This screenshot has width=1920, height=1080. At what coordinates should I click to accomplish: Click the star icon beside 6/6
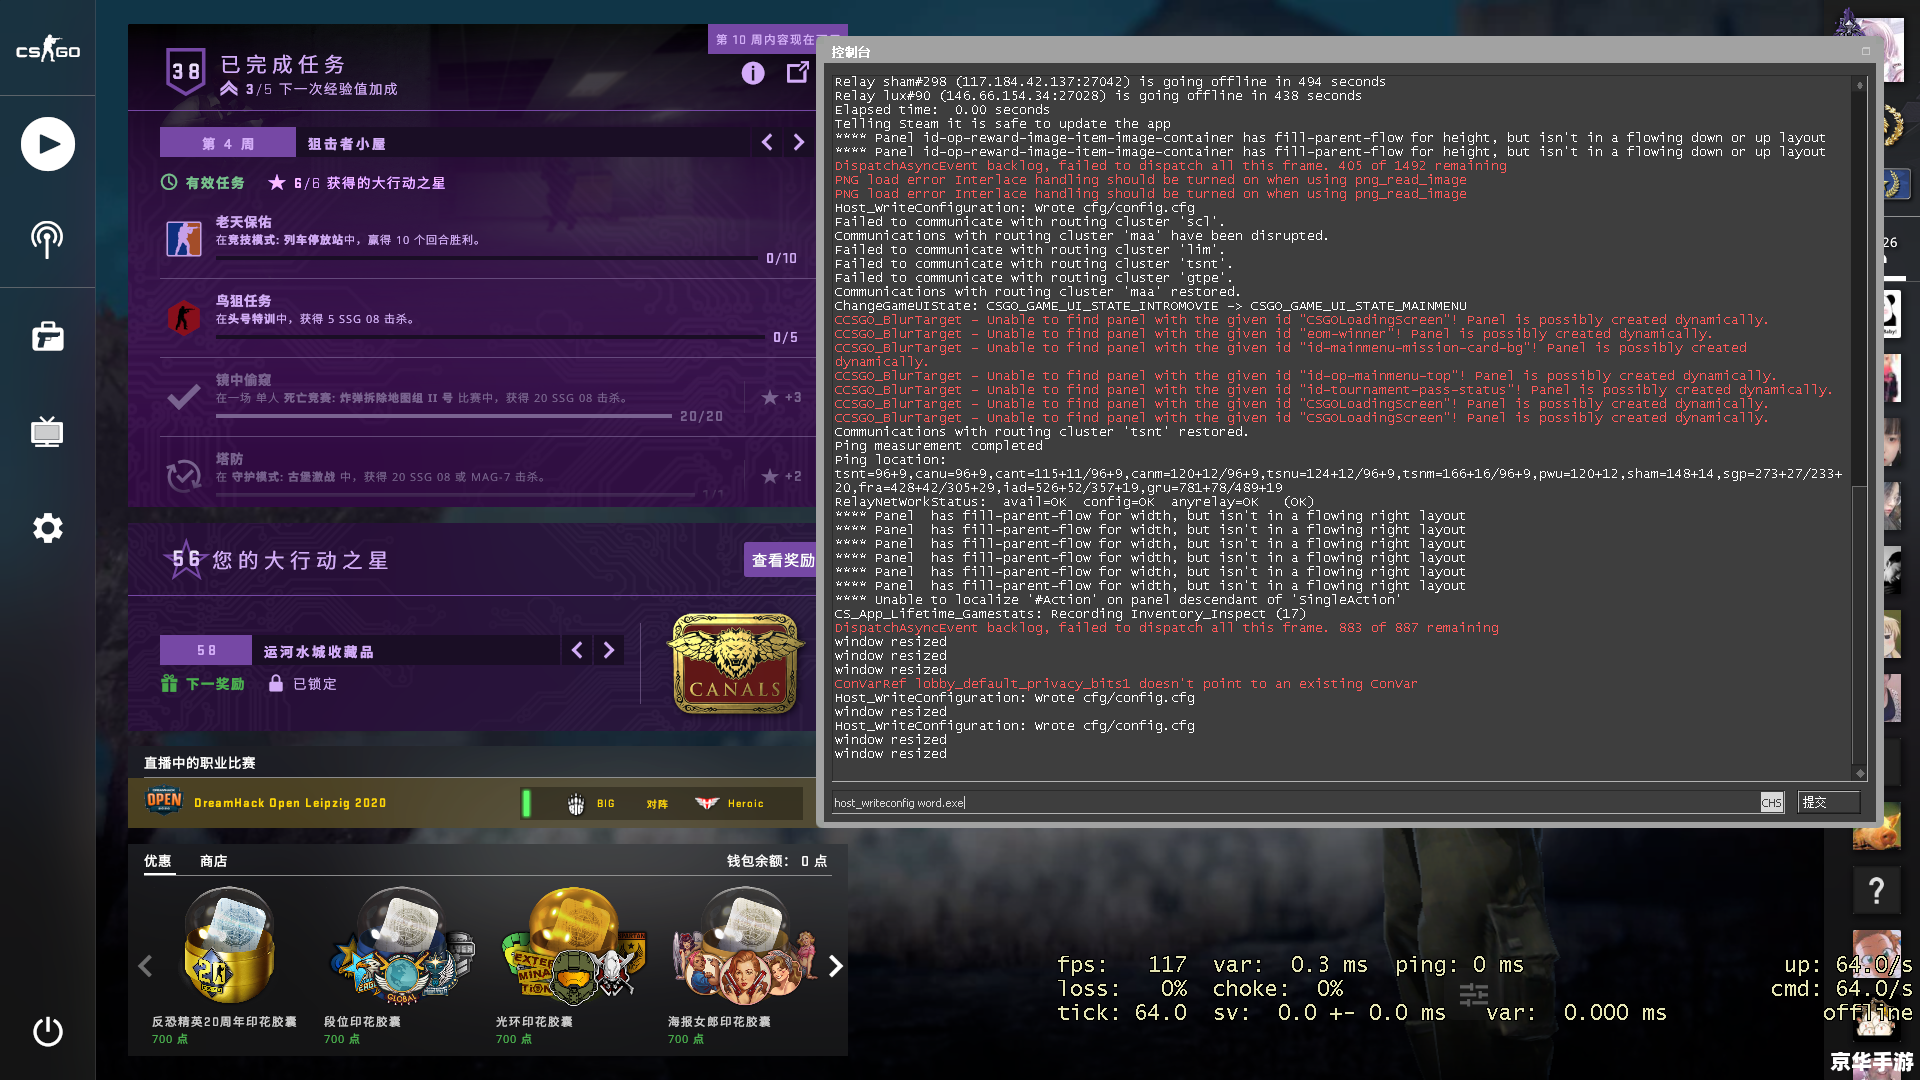(277, 182)
